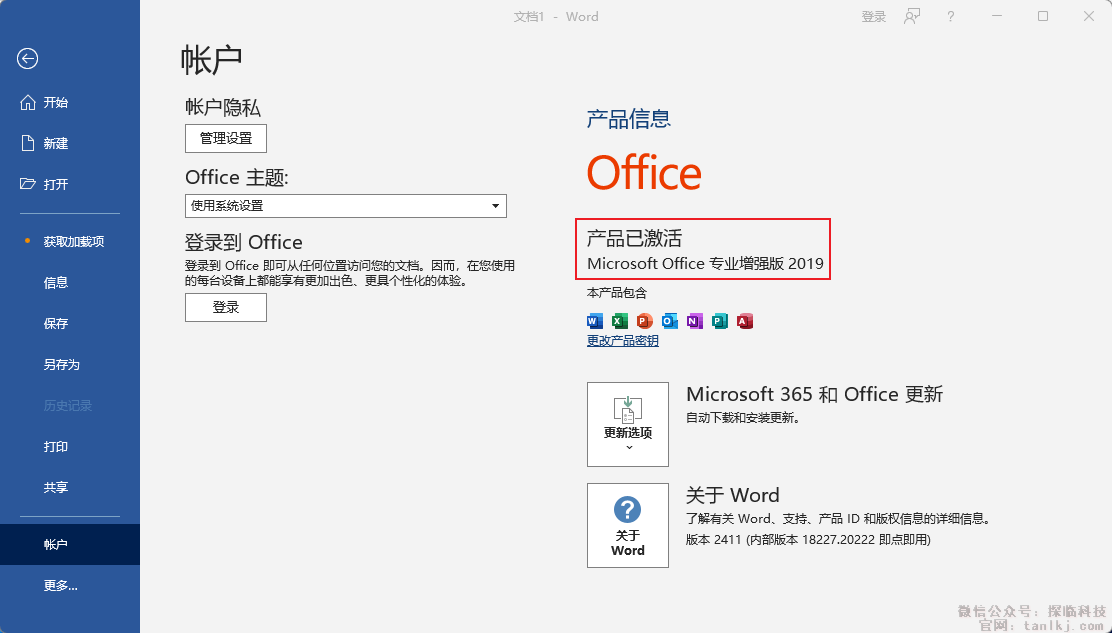Image resolution: width=1112 pixels, height=633 pixels.
Task: Click the 登录 link in title bar
Action: (874, 17)
